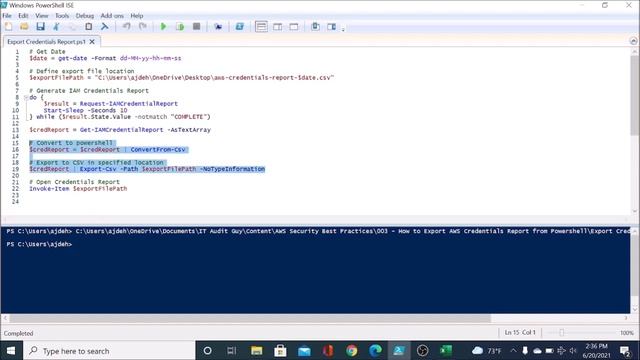The height and width of the screenshot is (360, 640).
Task: Click the Get-IAMCredentialReport -AsTextArray line
Action: [x=120, y=130]
